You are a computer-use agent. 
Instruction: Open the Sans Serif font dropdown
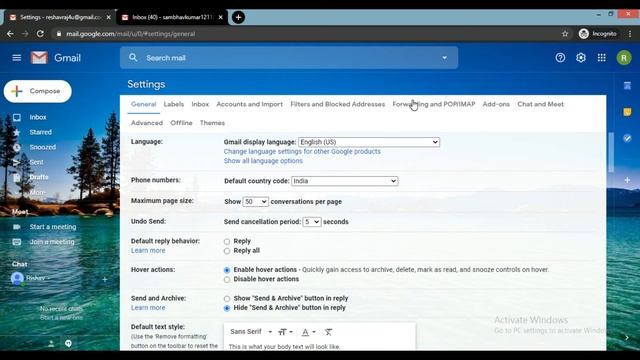tap(251, 332)
